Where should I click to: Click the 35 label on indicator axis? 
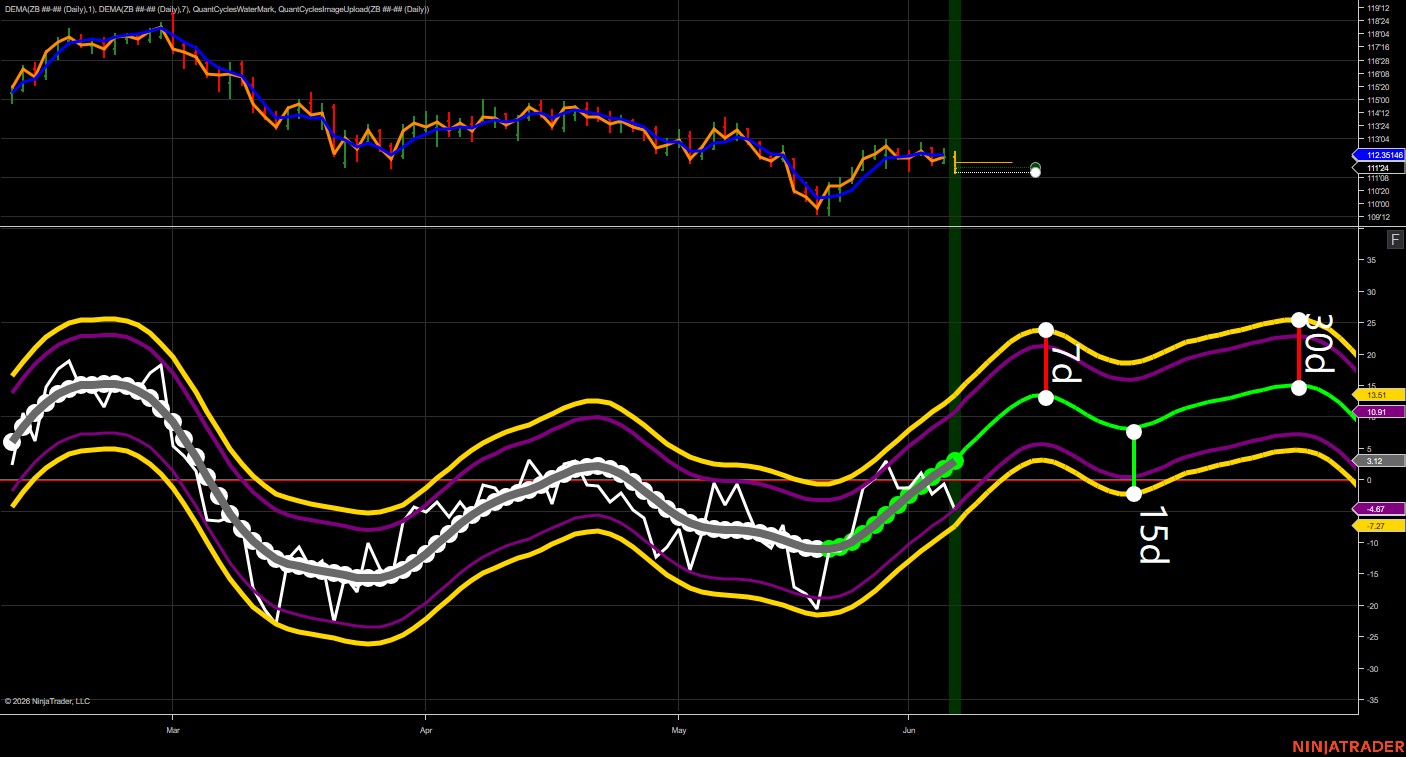tap(1371, 260)
